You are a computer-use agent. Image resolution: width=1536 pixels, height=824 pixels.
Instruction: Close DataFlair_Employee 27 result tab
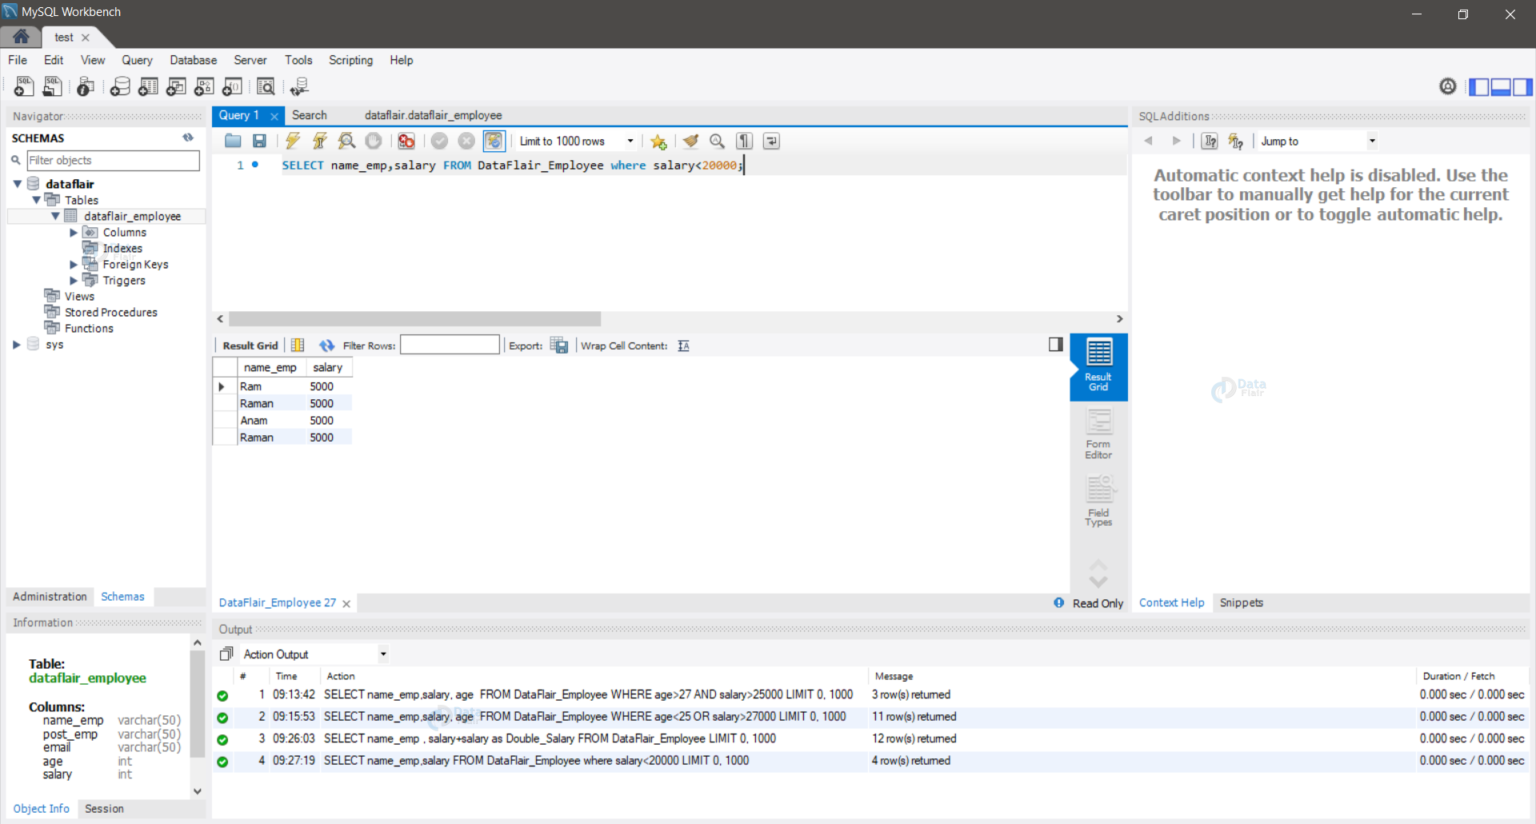[x=346, y=603]
